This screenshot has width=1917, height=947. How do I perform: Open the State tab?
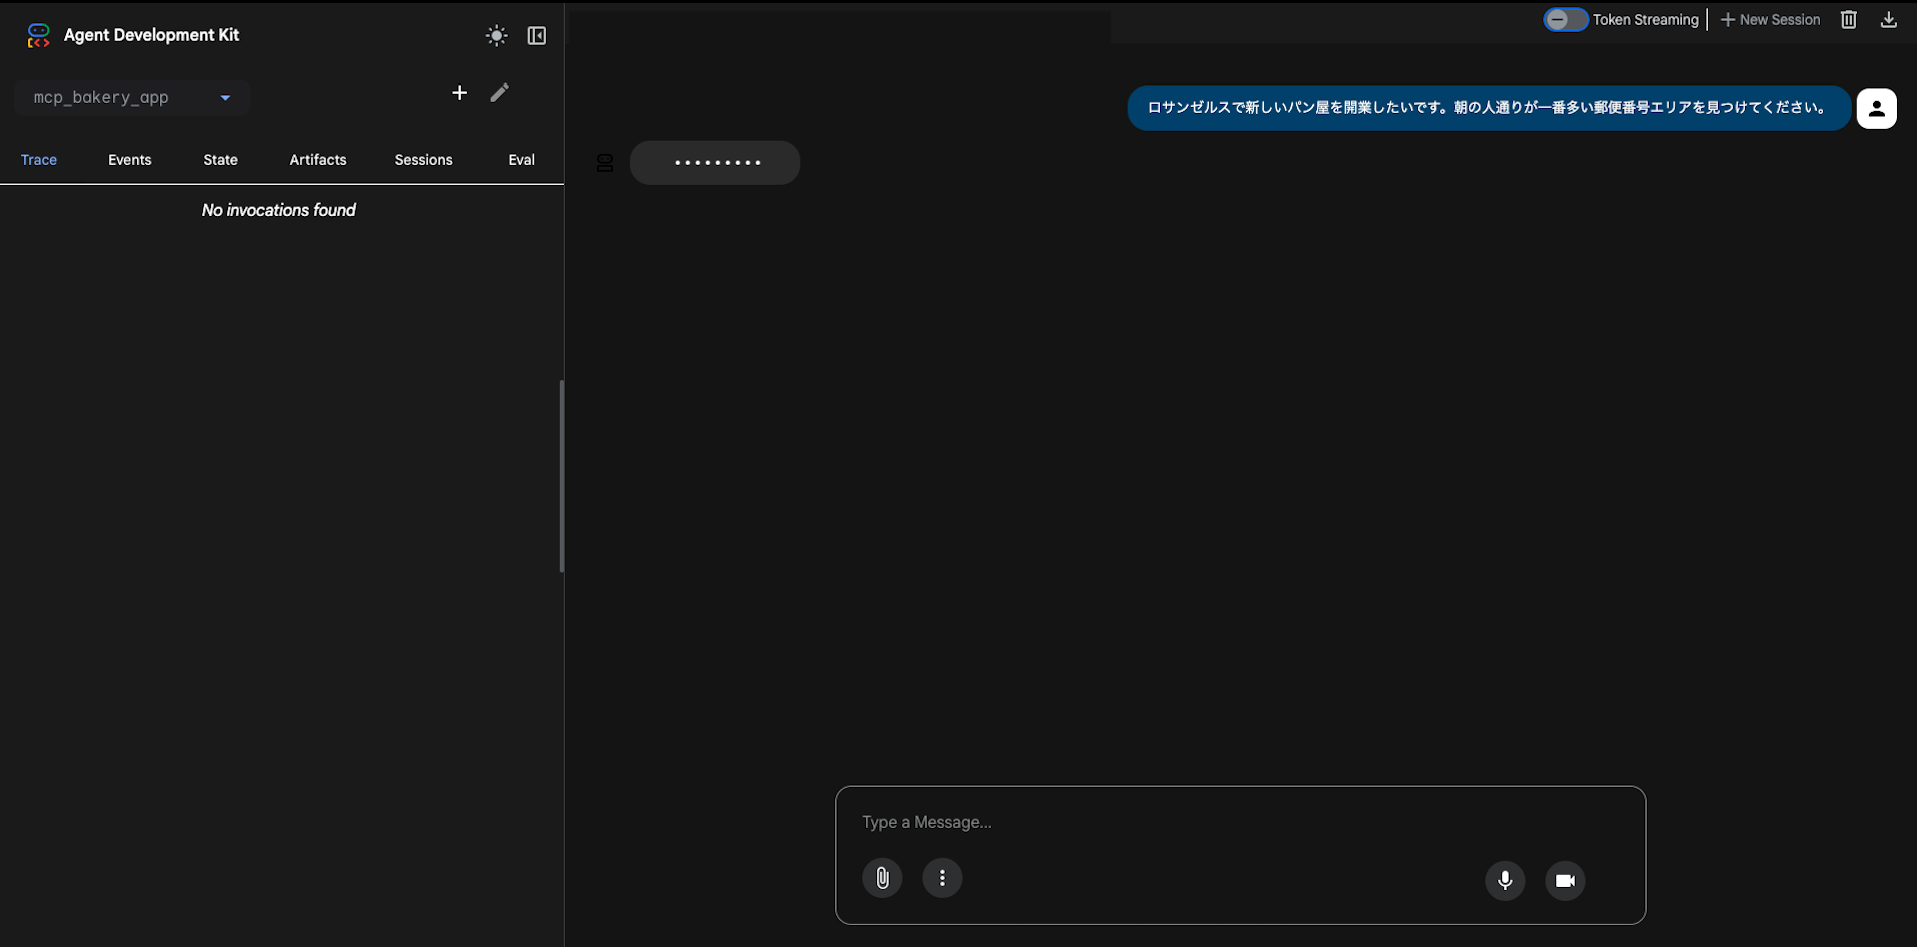(220, 160)
